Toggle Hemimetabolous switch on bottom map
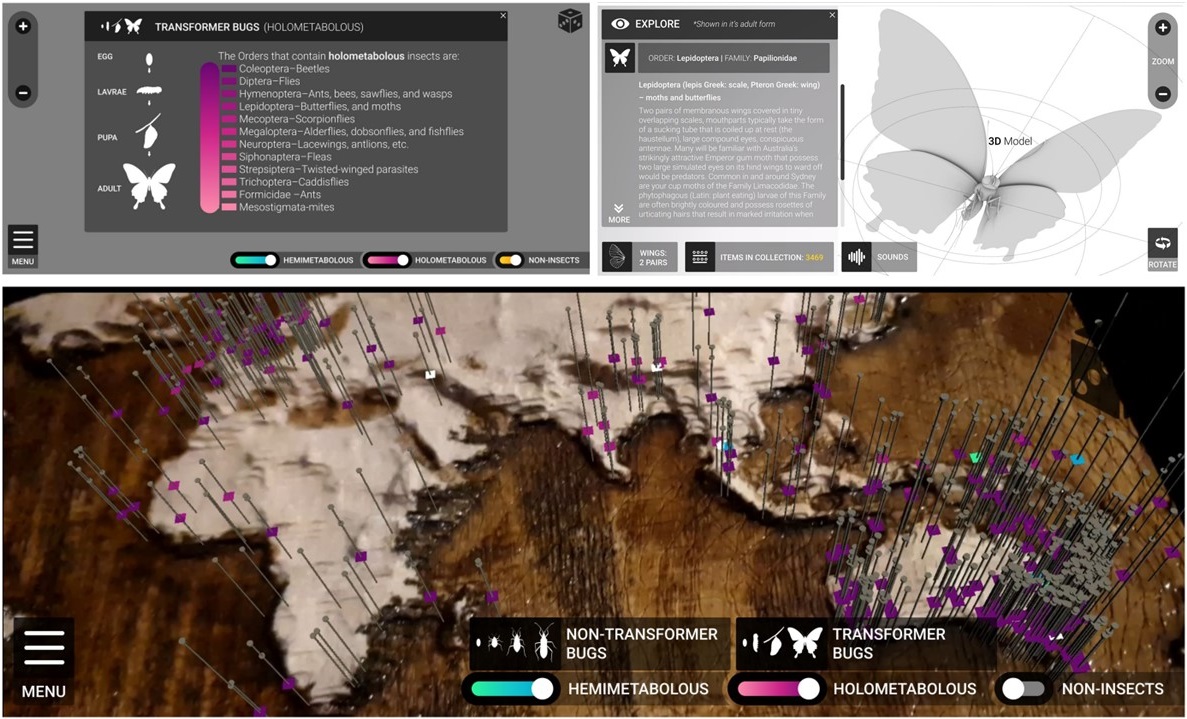The height and width of the screenshot is (719, 1187). pos(512,689)
